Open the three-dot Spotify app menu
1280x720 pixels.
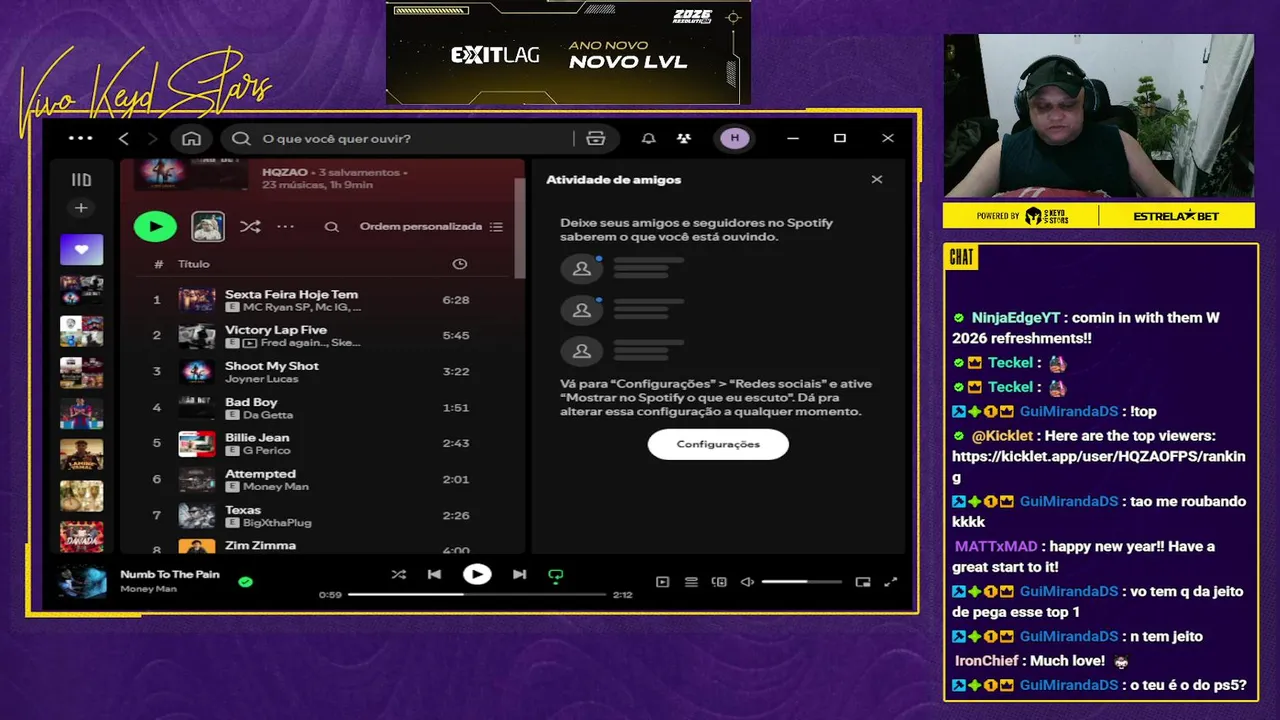coord(81,138)
